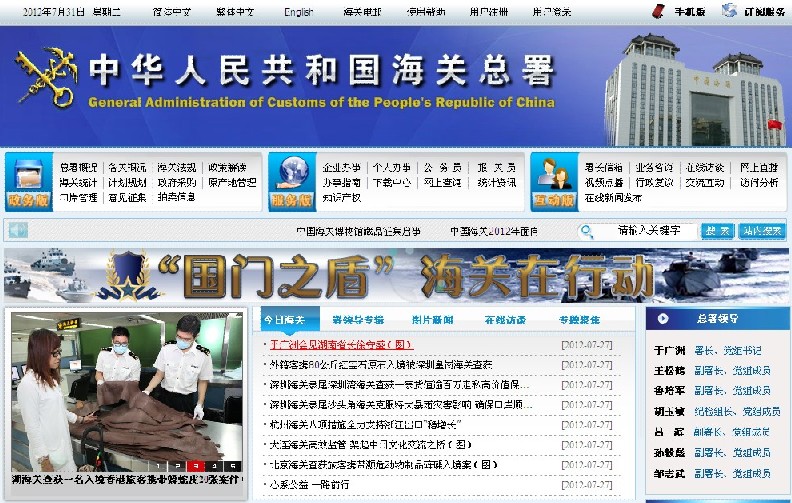Open the 订阅服务 link
The width and height of the screenshot is (792, 503).
tap(765, 12)
